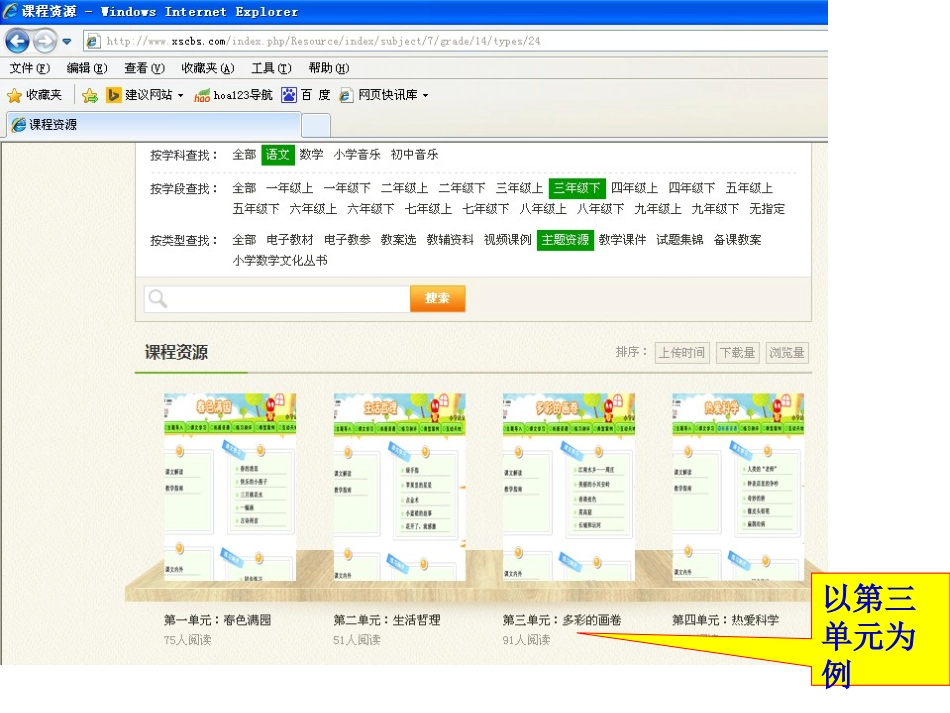950x713 pixels.
Task: Open the 生活哲理 unit thumbnail
Action: [399, 486]
